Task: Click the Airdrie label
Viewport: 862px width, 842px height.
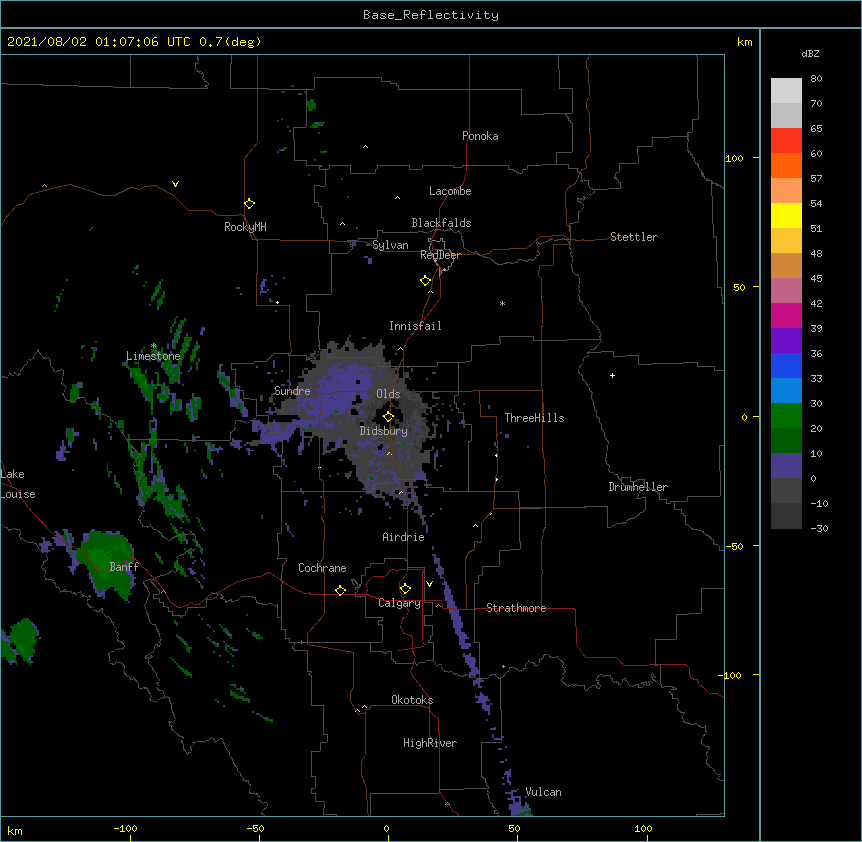Action: 404,537
